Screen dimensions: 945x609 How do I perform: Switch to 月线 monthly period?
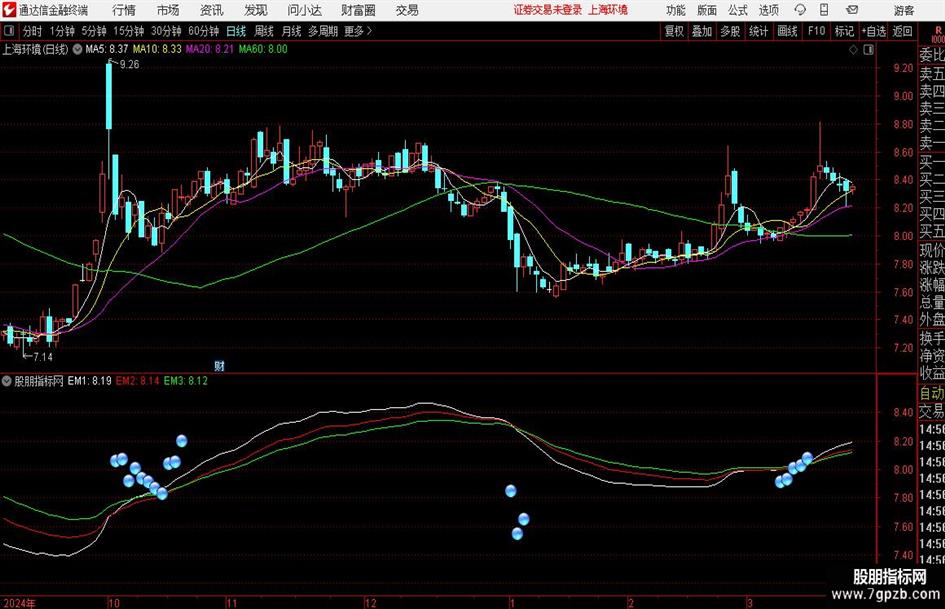click(x=292, y=31)
